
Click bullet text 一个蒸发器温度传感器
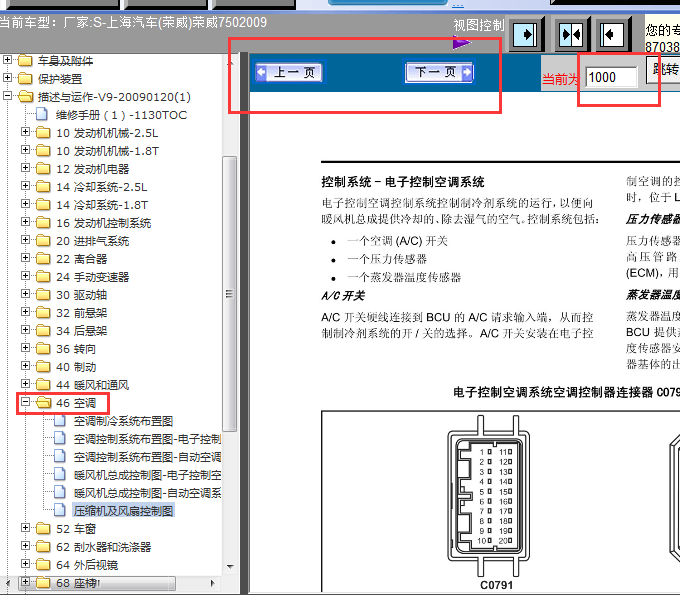404,278
